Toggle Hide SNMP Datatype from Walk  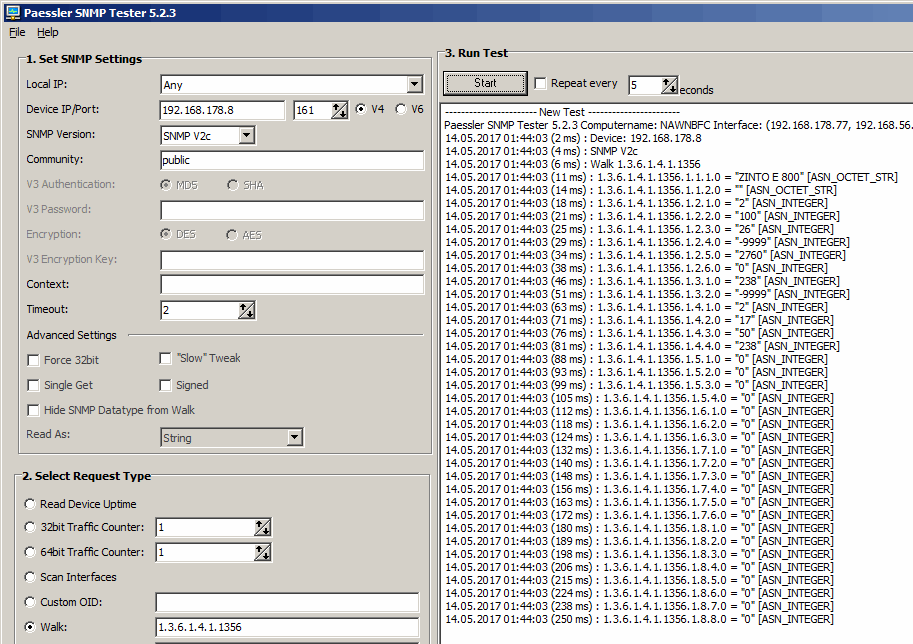coord(33,411)
